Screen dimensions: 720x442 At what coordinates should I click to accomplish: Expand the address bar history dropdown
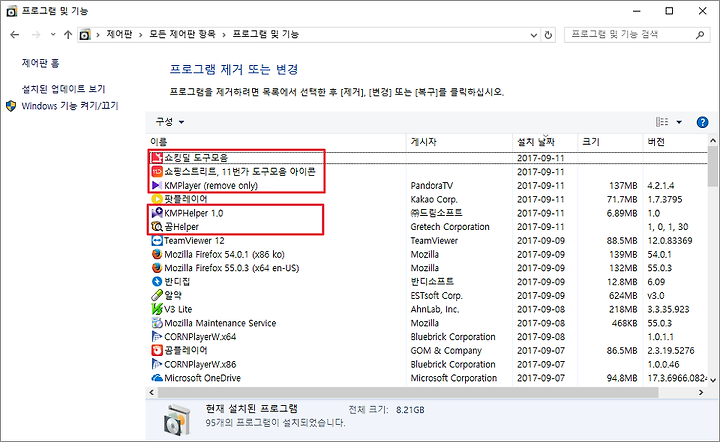point(533,35)
